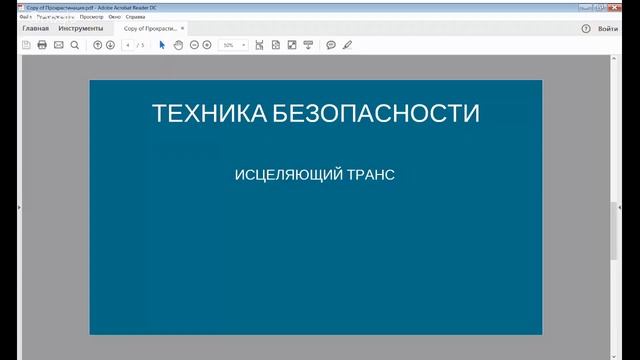The image size is (640, 360).
Task: Switch to the Главная tab
Action: click(36, 29)
